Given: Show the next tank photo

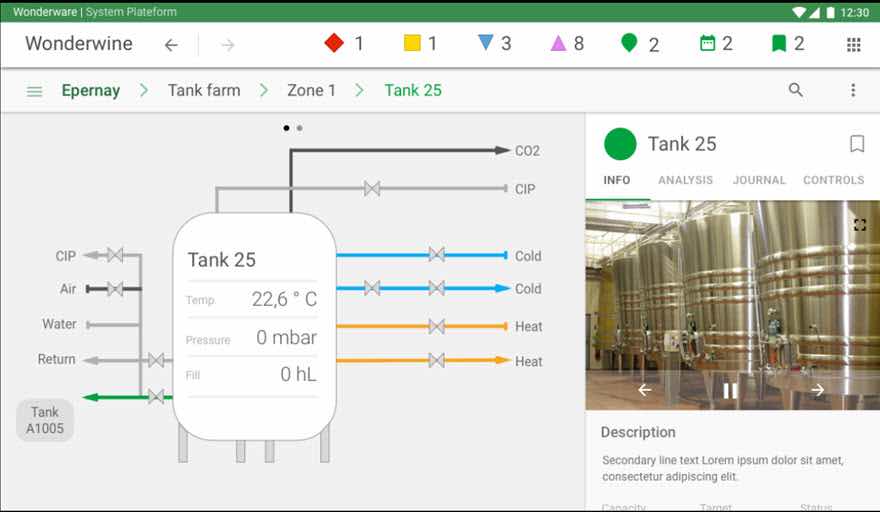Looking at the screenshot, I should tap(817, 390).
